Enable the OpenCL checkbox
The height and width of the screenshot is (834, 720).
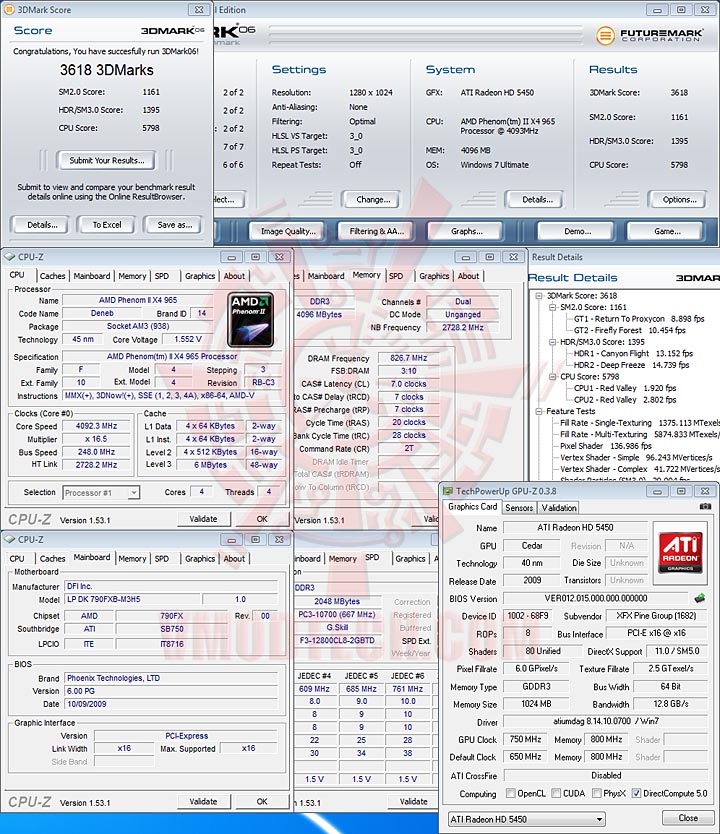[x=510, y=793]
